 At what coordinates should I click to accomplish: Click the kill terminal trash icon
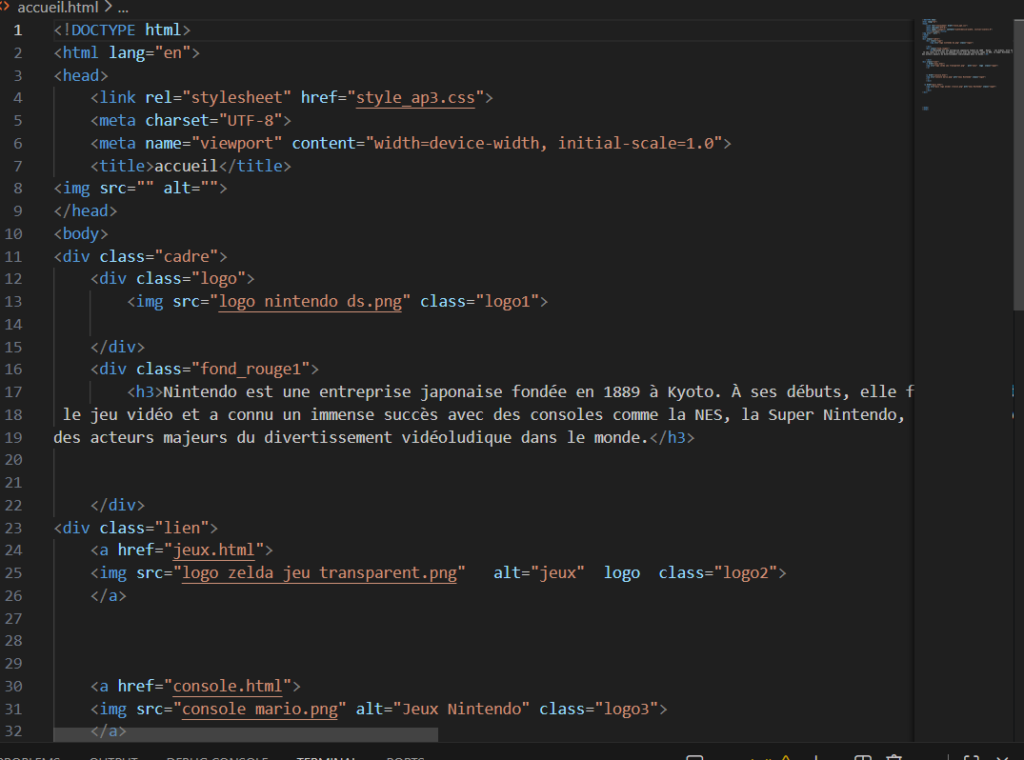(895, 758)
